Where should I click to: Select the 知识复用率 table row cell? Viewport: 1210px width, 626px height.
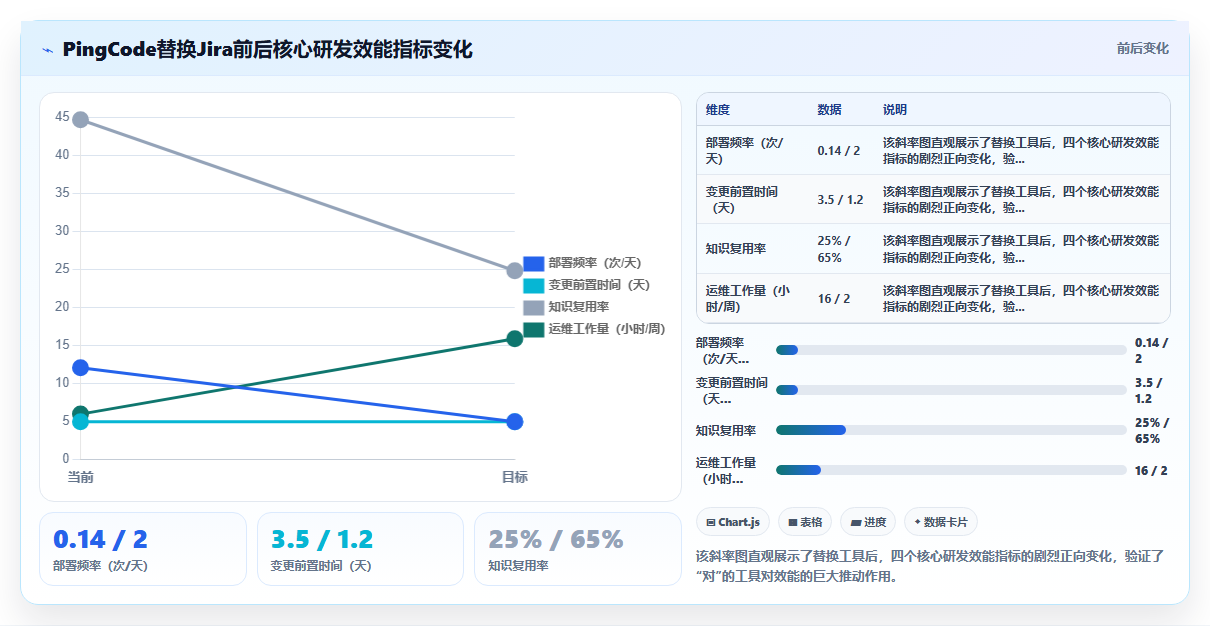point(752,249)
